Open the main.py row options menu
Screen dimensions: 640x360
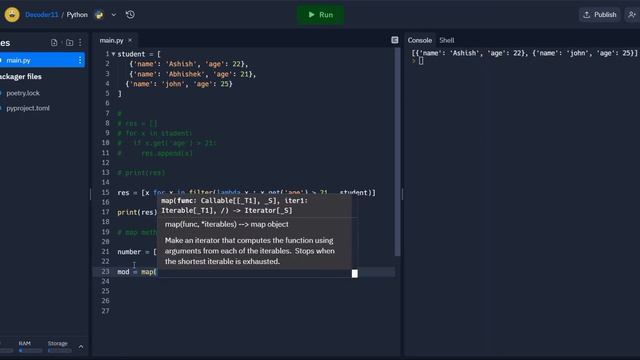point(80,60)
